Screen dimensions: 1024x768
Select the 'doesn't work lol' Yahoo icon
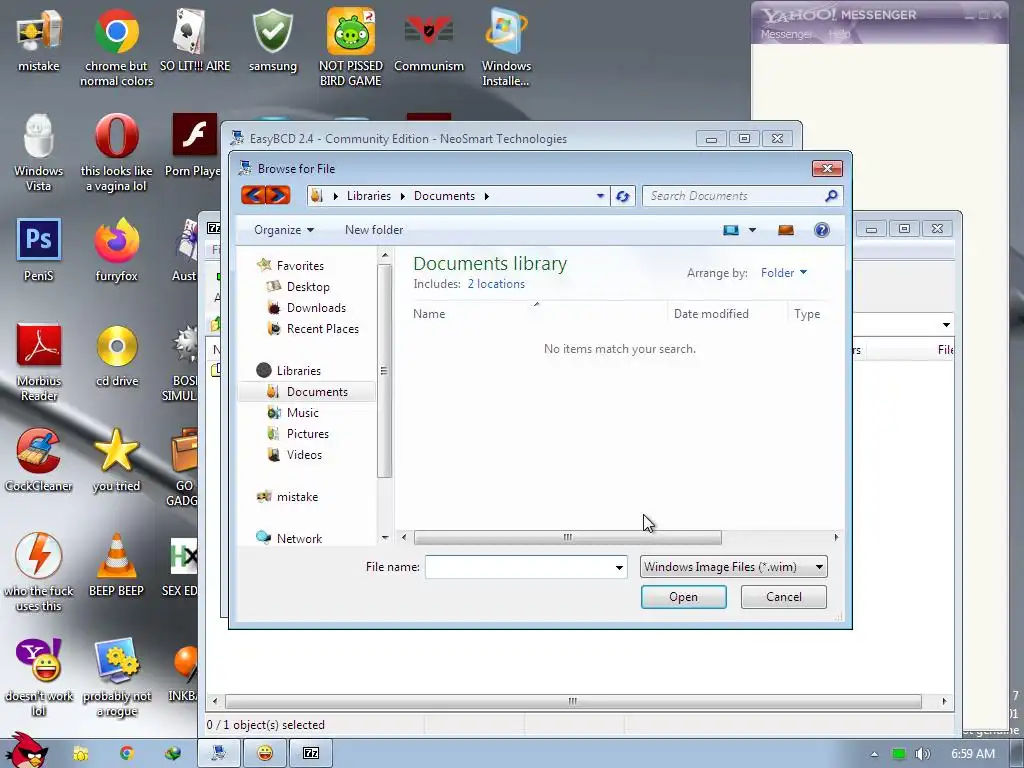click(39, 678)
